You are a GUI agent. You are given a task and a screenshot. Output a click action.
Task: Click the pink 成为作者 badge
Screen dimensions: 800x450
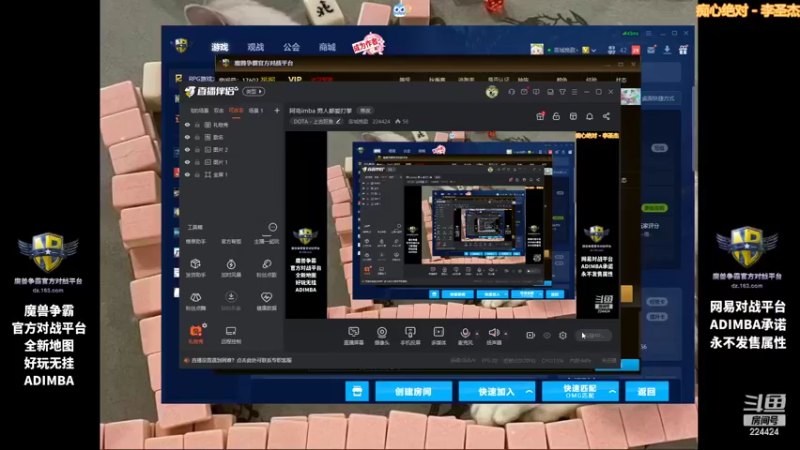tap(368, 44)
